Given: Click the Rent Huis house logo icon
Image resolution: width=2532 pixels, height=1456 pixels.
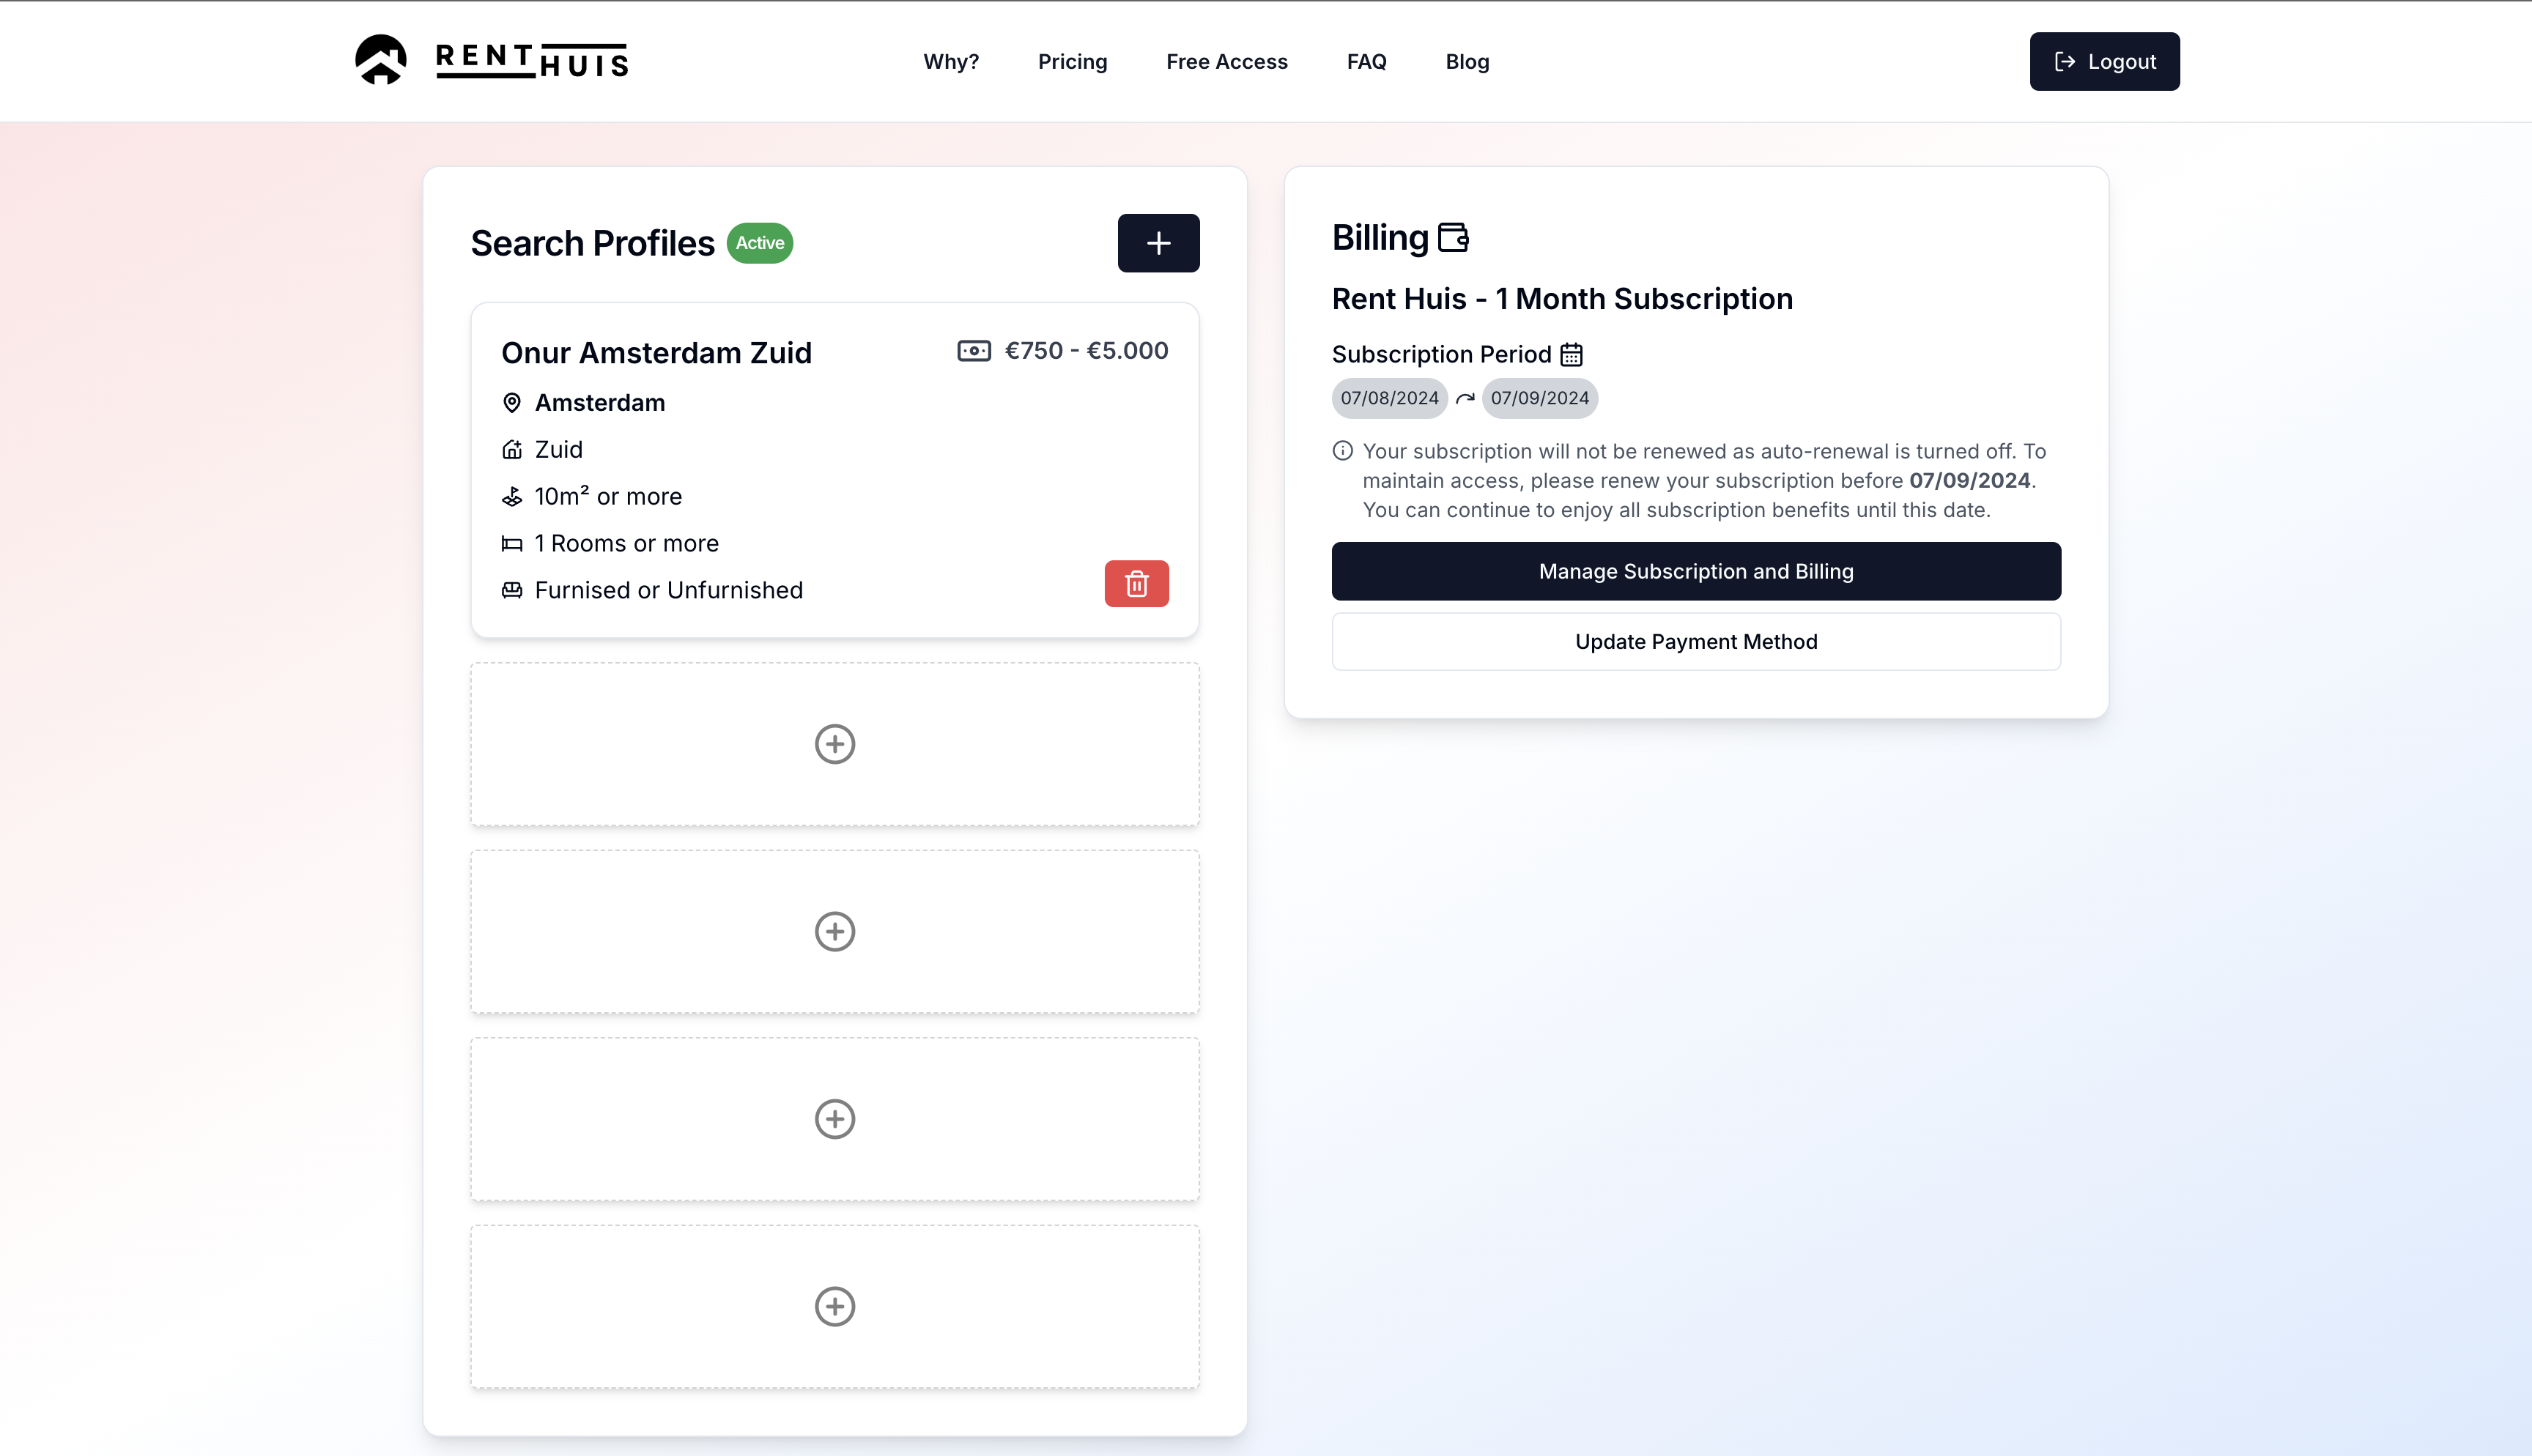Looking at the screenshot, I should tap(381, 60).
